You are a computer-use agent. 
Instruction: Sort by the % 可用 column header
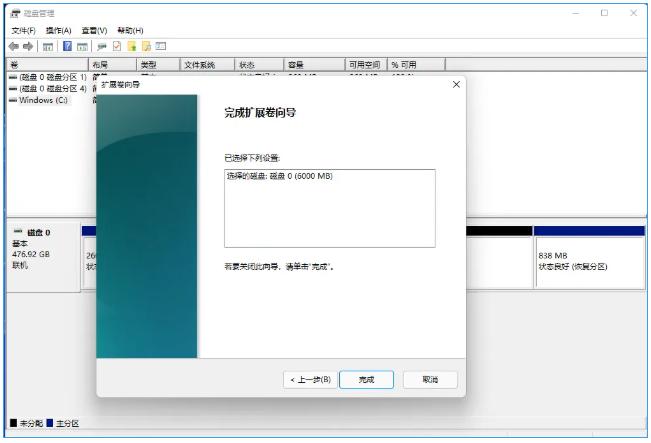coord(416,65)
